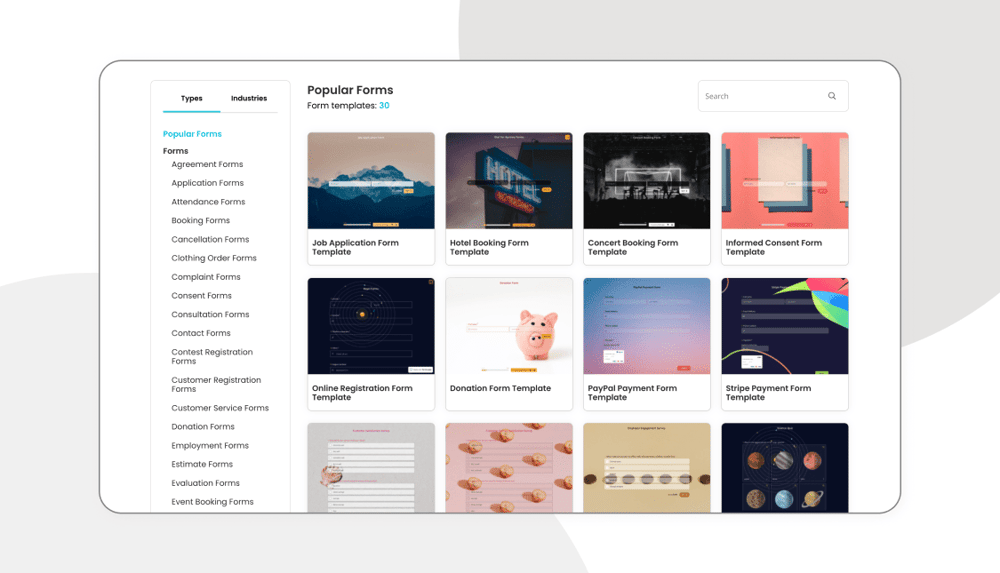This screenshot has width=1000, height=573.
Task: Select the Donation Form piggy bank thumbnail
Action: (x=509, y=326)
